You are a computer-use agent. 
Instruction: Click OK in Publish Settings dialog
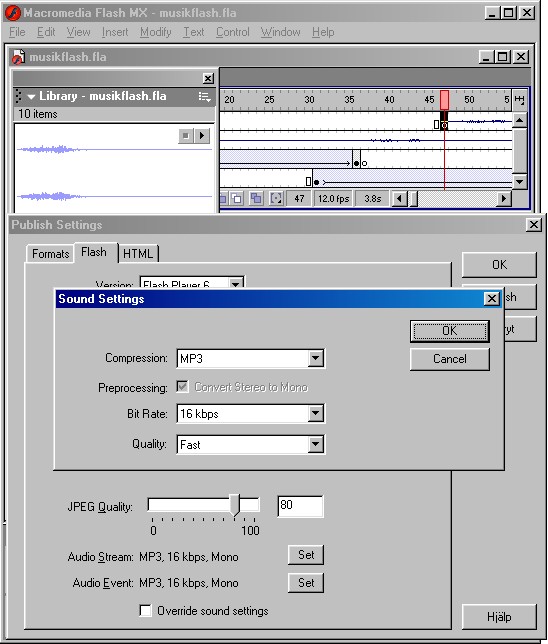(499, 265)
